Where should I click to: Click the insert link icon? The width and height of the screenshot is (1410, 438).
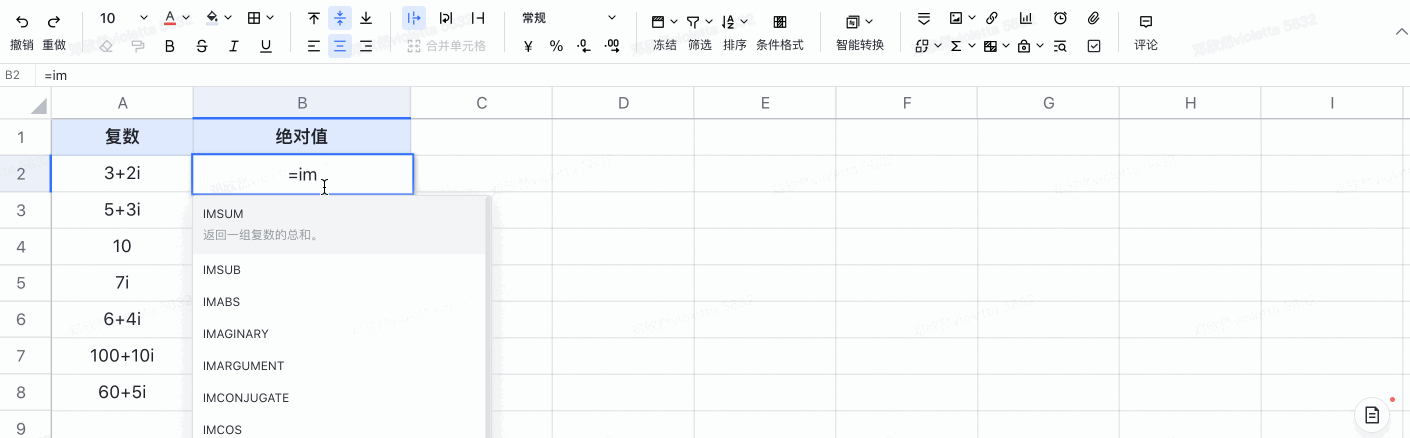(992, 18)
